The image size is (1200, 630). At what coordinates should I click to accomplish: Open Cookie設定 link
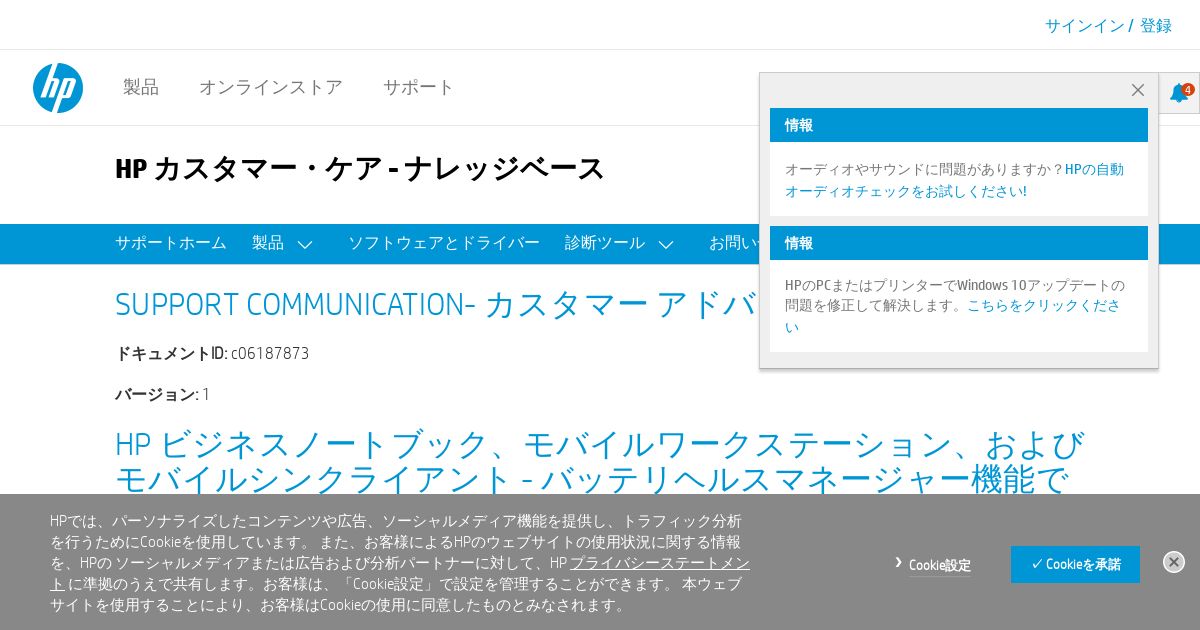[x=940, y=565]
